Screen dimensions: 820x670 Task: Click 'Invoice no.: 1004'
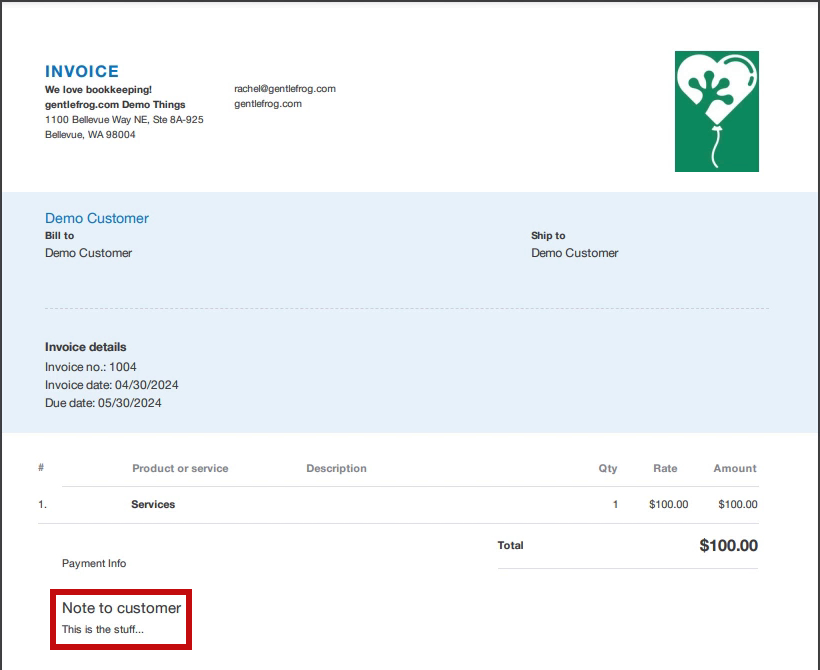(x=90, y=367)
